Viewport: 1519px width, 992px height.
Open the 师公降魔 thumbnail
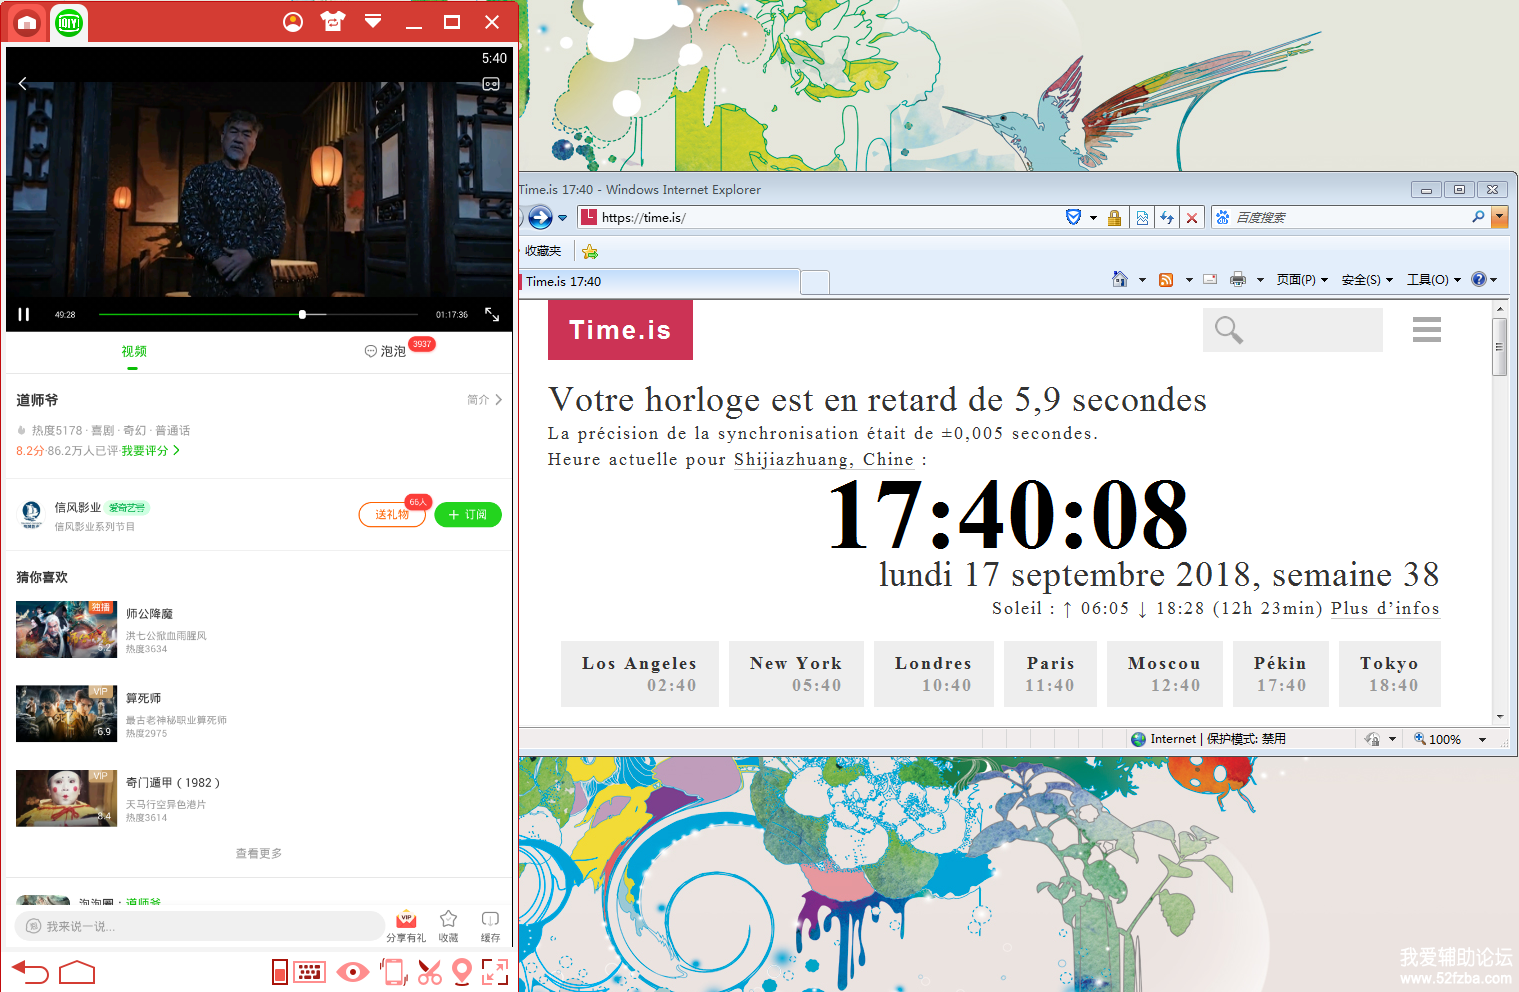67,629
